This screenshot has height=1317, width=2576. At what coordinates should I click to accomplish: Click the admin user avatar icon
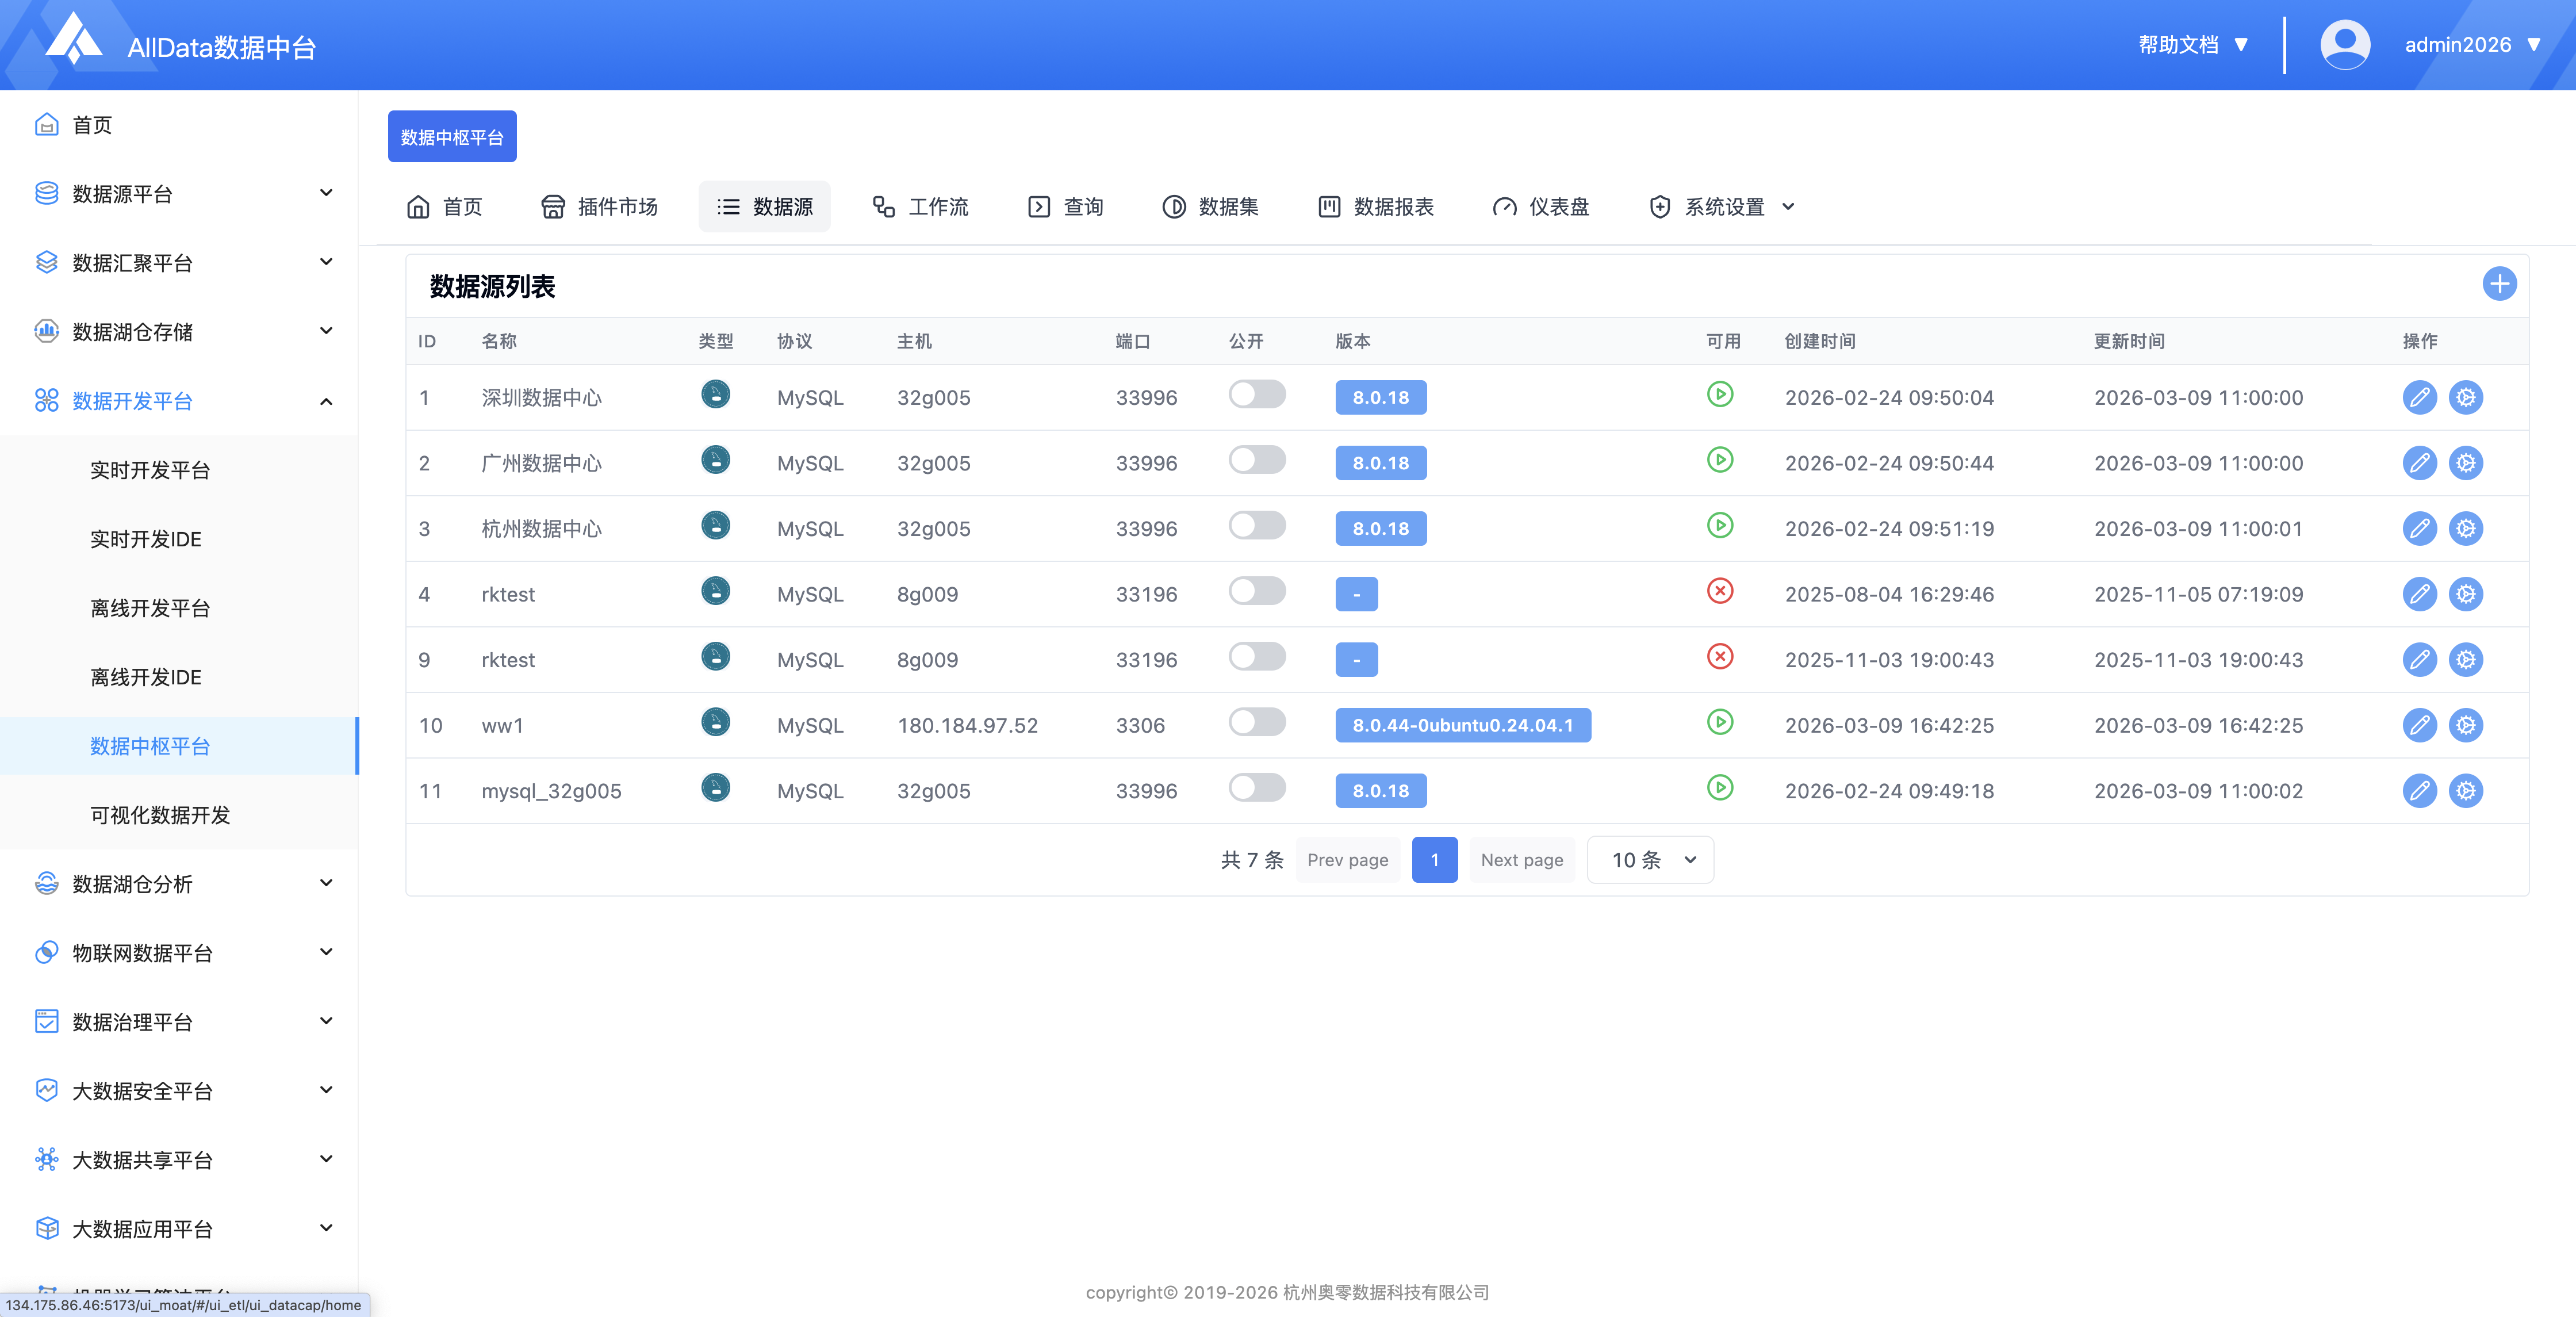point(2344,45)
